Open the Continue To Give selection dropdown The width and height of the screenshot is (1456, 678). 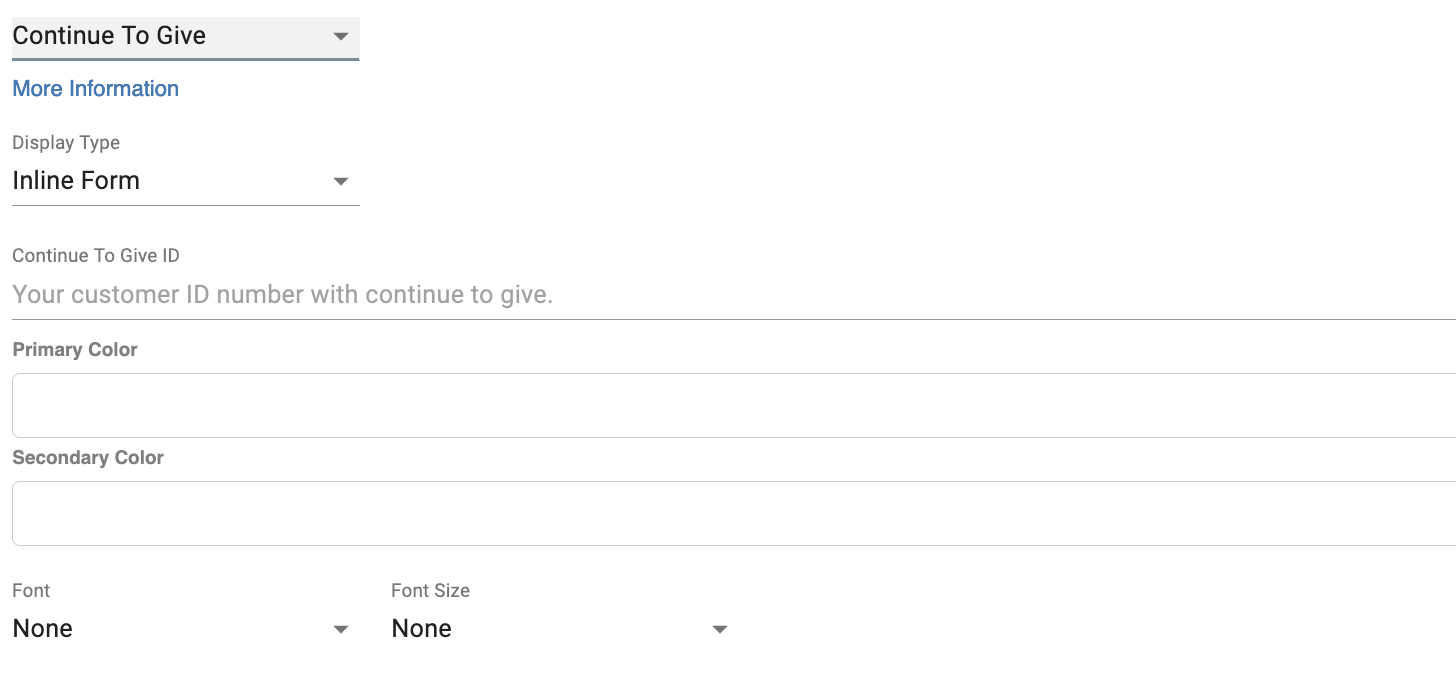click(x=185, y=36)
